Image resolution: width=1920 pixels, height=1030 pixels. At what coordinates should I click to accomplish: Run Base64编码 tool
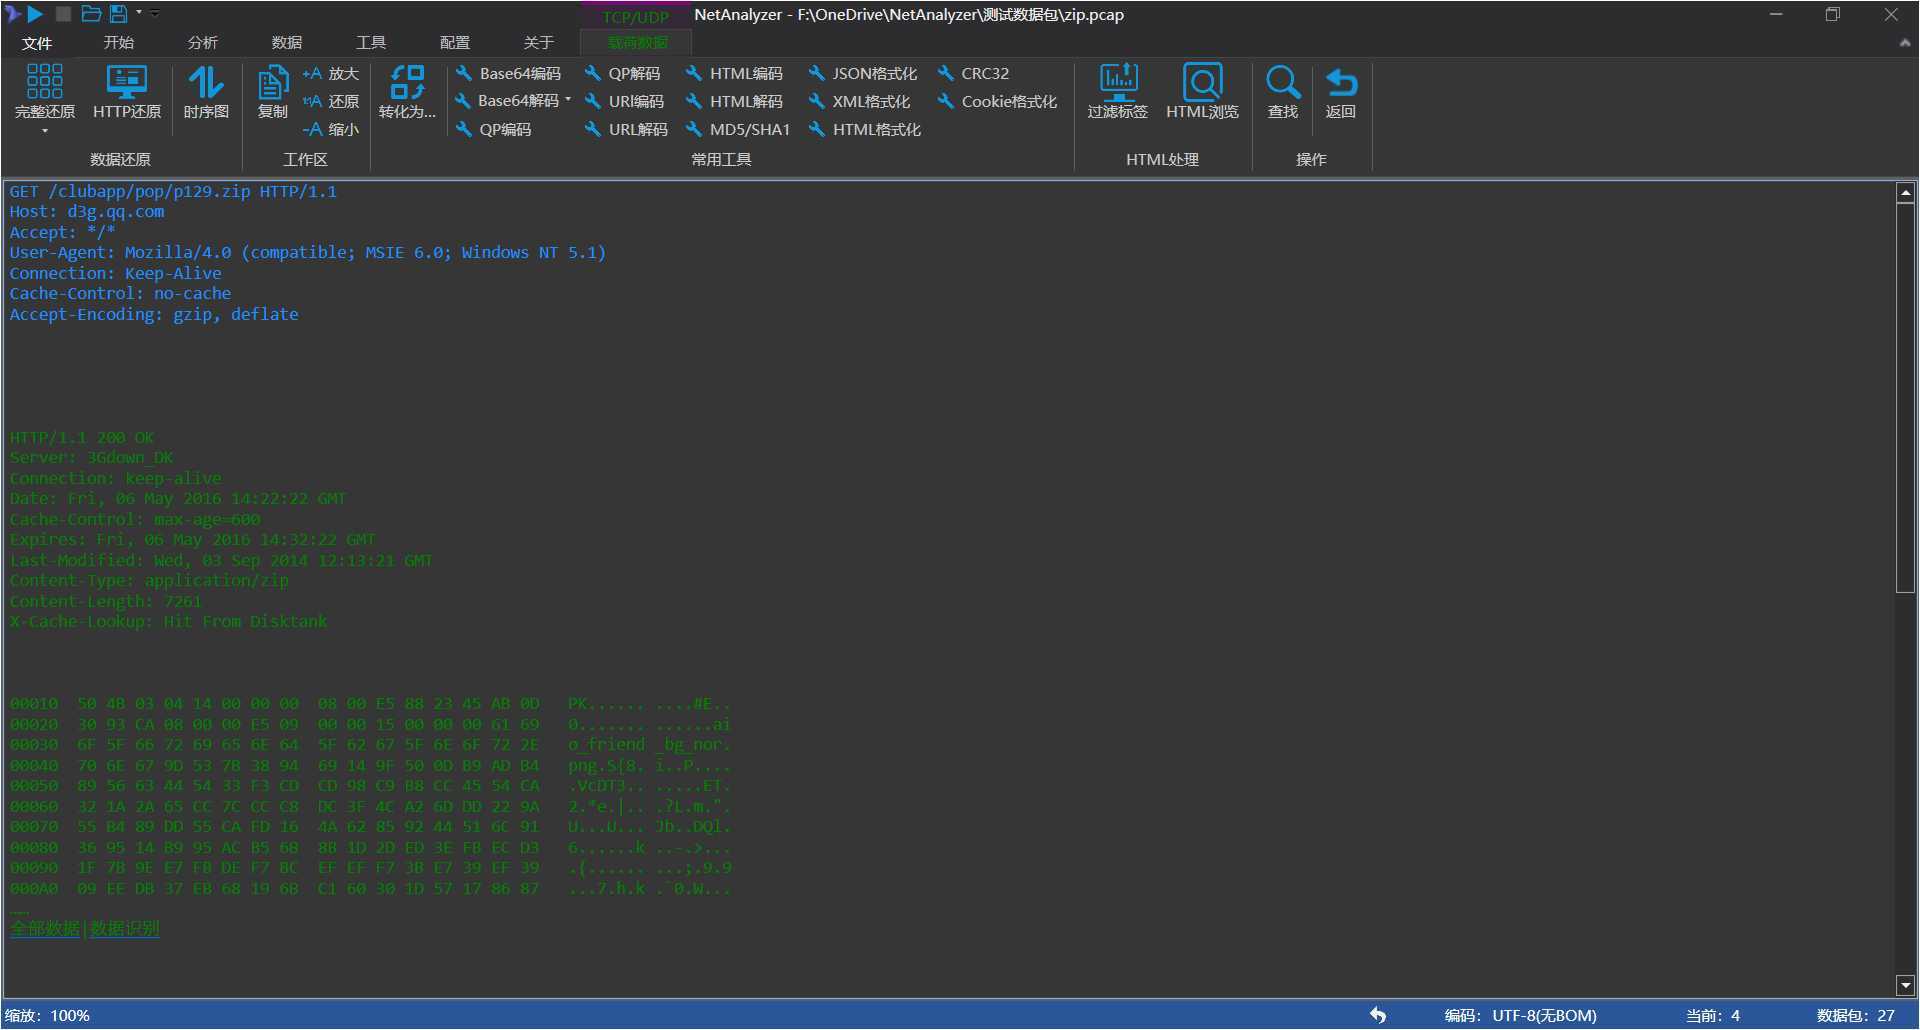click(x=508, y=73)
